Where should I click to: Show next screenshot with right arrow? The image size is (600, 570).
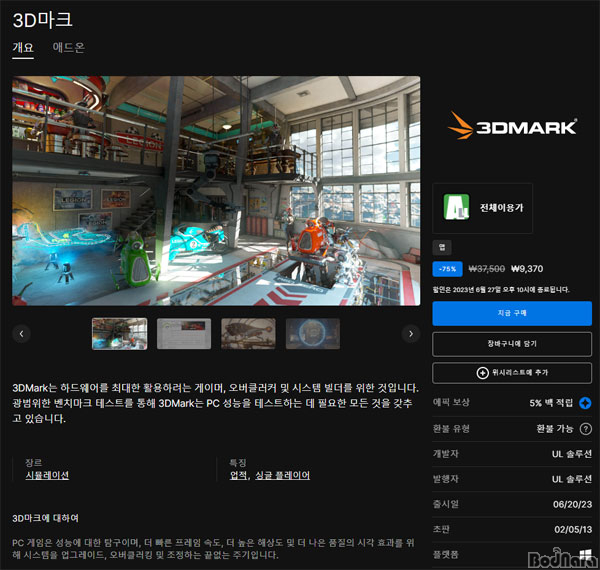point(411,334)
